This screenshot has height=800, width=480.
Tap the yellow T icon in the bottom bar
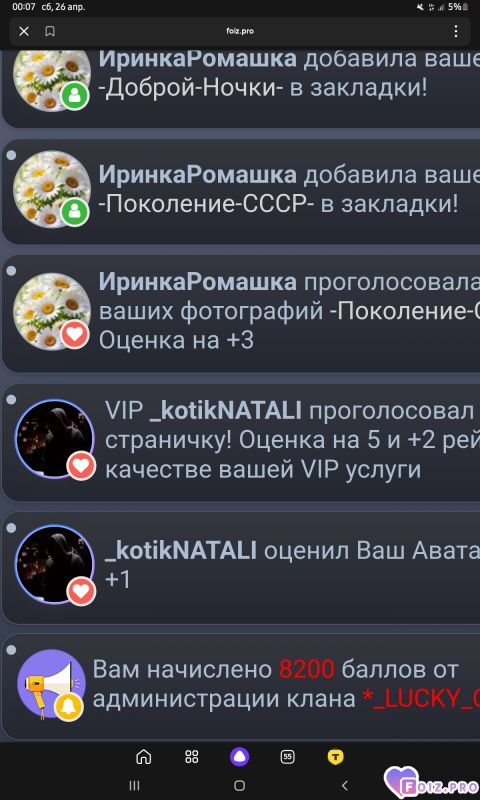coord(336,757)
